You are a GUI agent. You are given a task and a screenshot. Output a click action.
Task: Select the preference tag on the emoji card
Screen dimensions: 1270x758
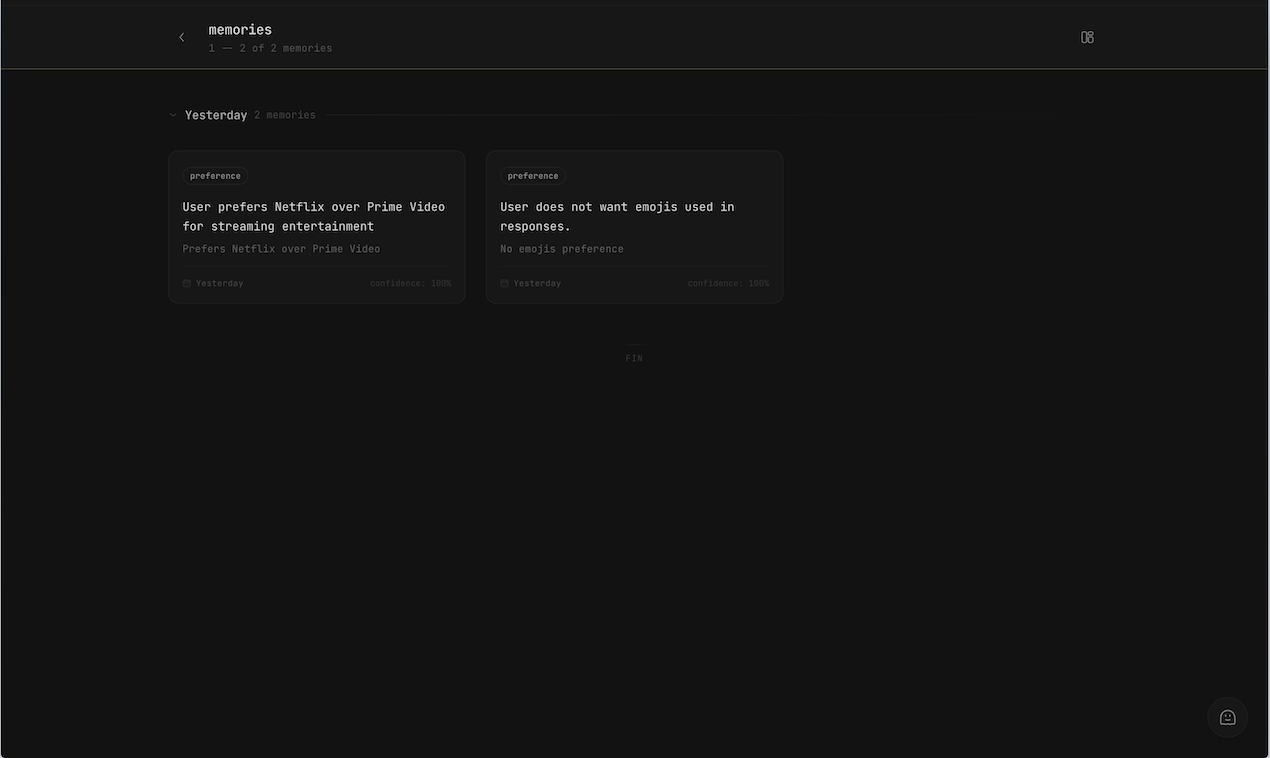coord(532,175)
